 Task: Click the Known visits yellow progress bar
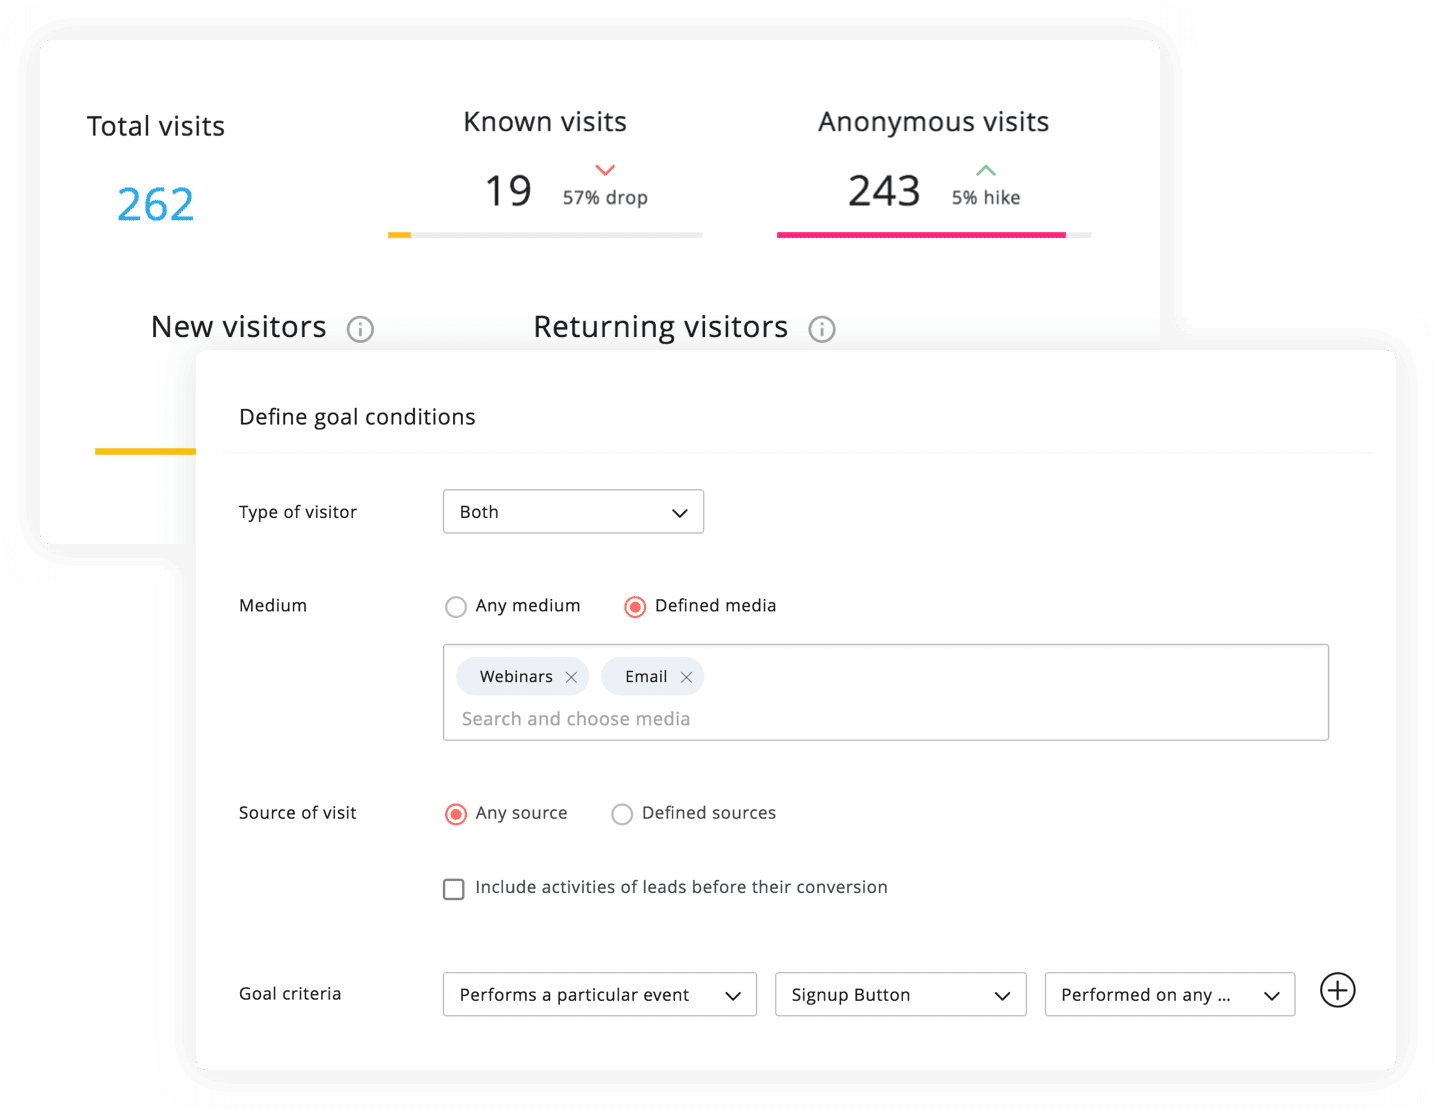[x=399, y=235]
